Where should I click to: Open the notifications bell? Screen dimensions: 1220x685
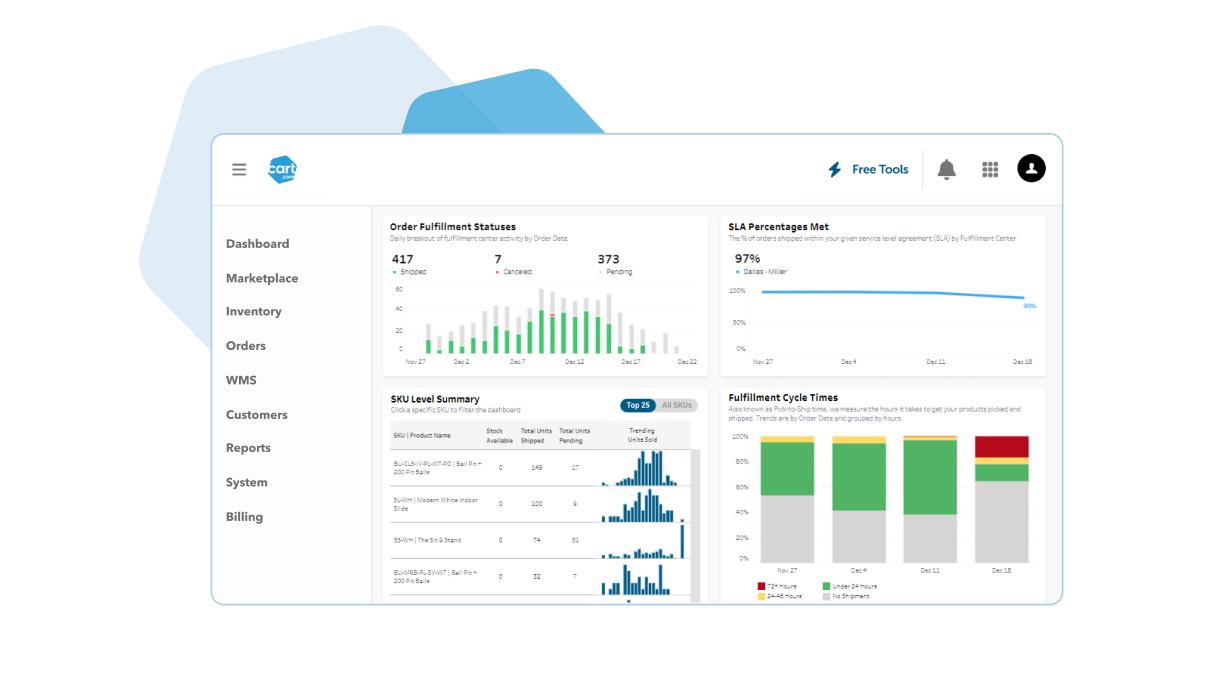[x=946, y=169]
